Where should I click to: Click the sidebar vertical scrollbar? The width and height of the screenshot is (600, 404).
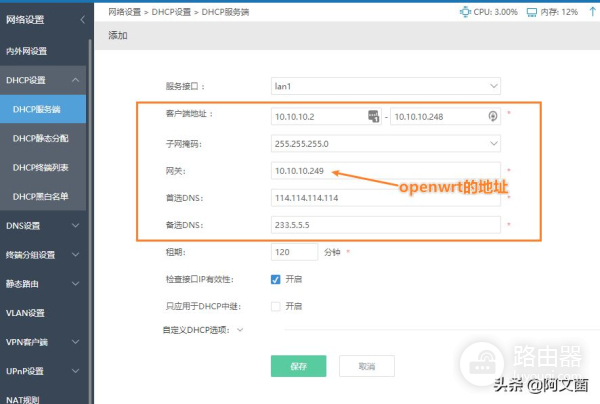(90, 221)
